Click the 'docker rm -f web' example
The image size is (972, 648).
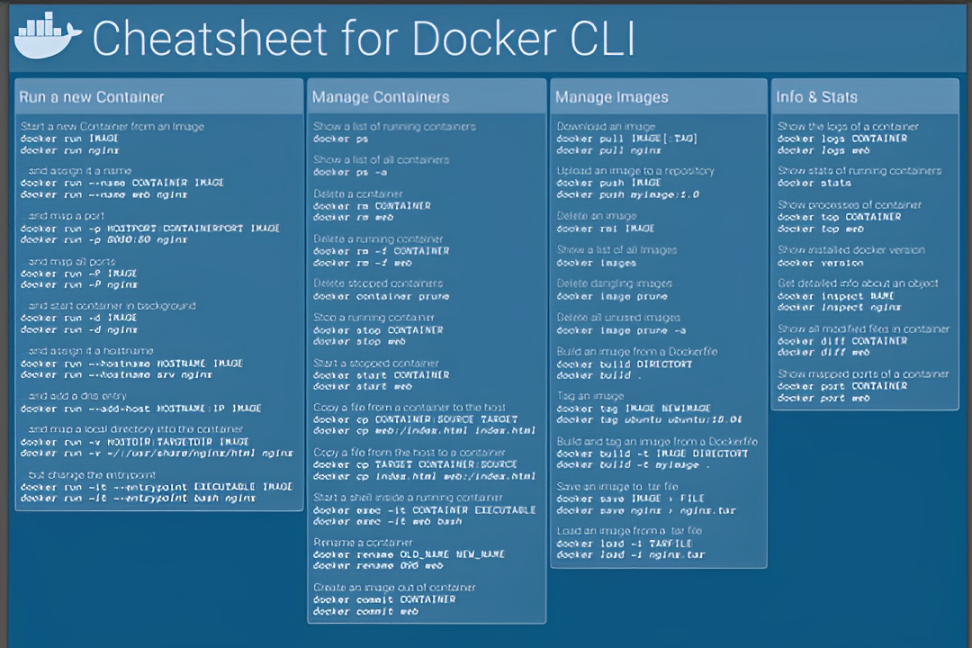pos(362,263)
